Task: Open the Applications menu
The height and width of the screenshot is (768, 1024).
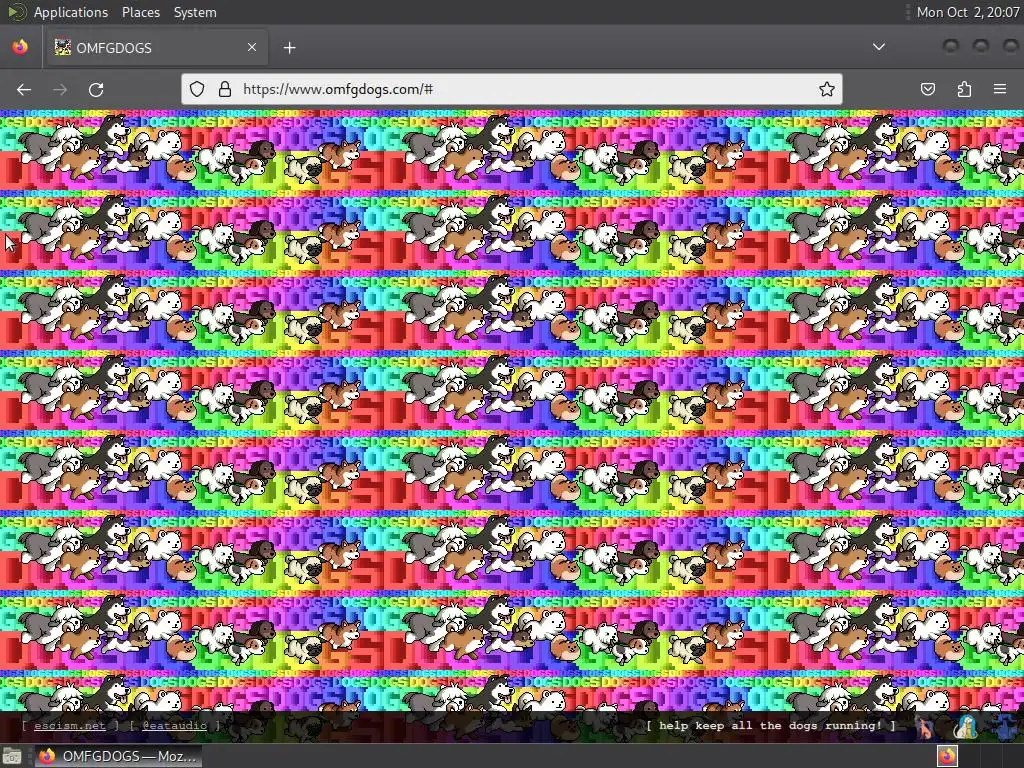Action: [x=71, y=12]
